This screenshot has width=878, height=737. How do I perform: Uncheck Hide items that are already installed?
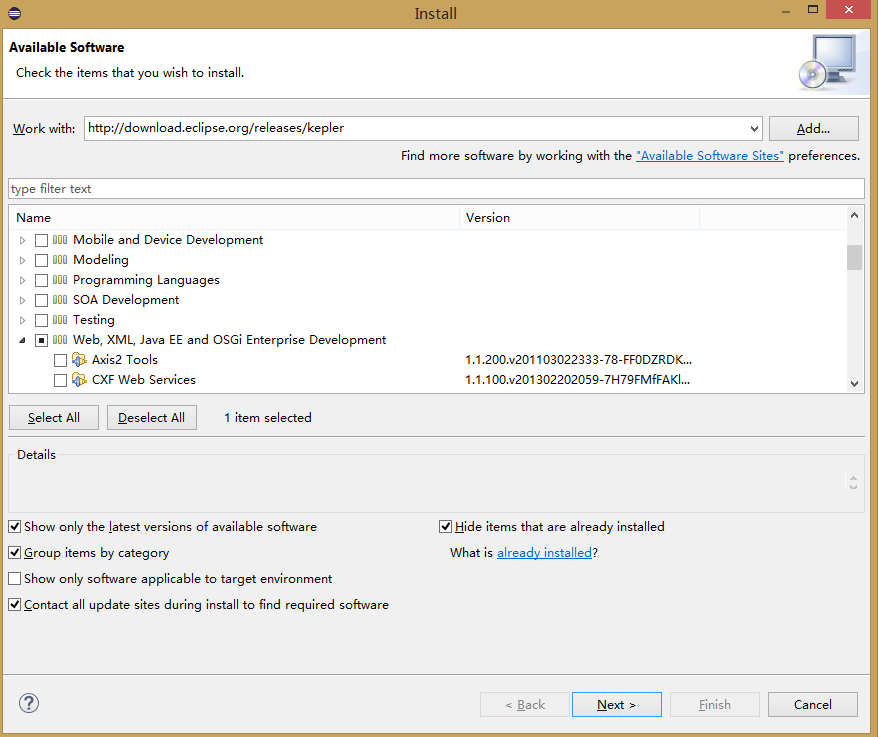coord(446,526)
